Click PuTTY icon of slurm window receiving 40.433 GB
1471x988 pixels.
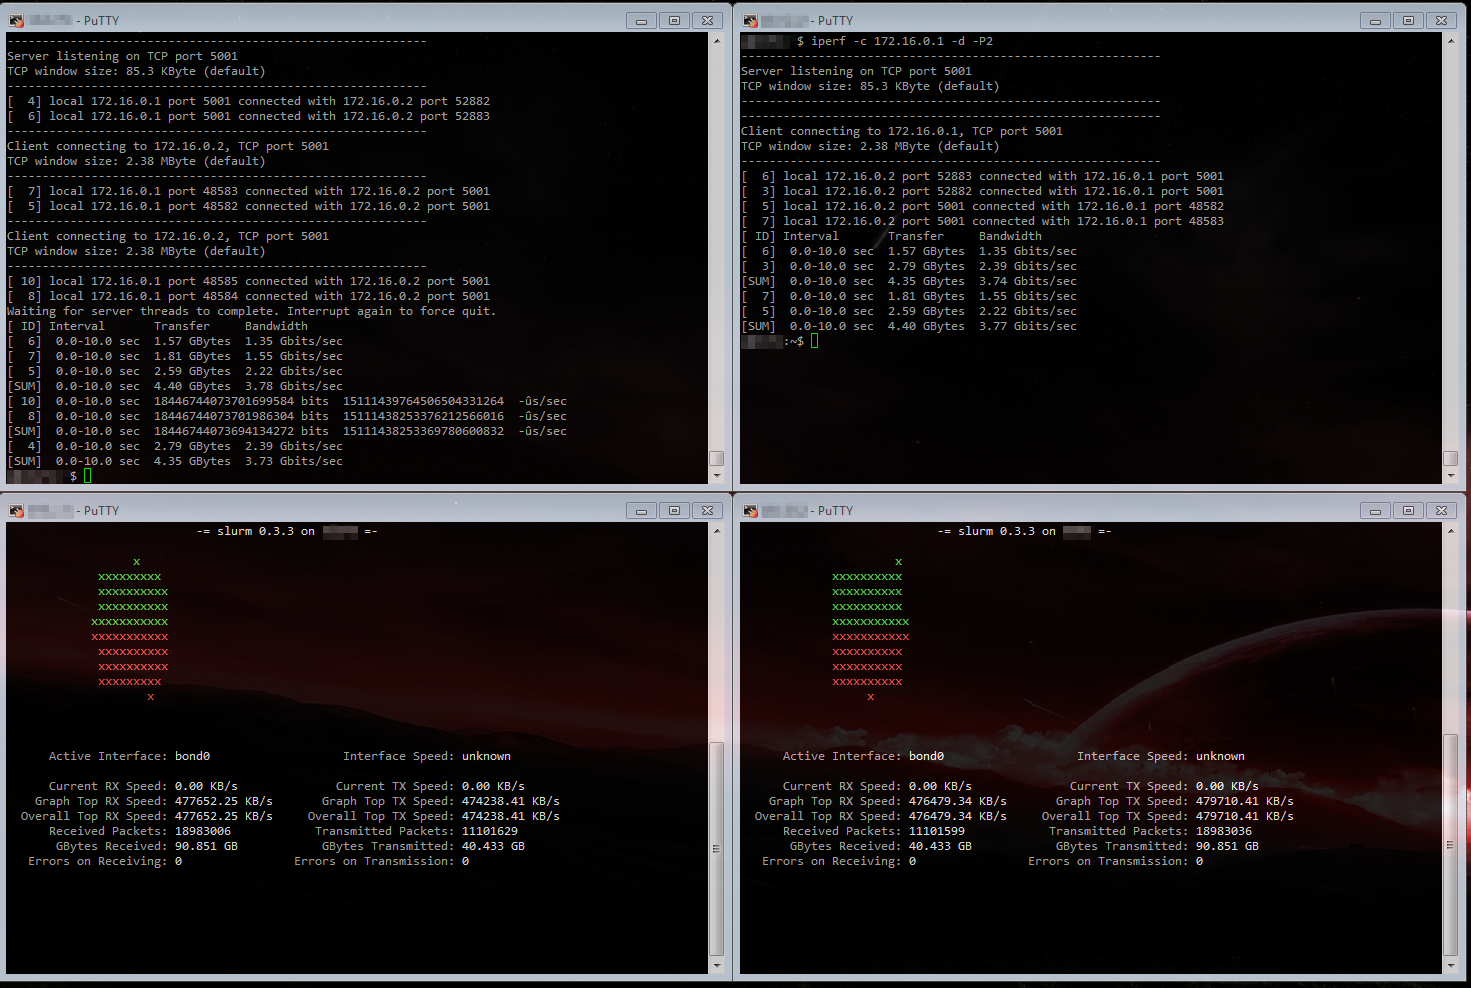(x=750, y=510)
